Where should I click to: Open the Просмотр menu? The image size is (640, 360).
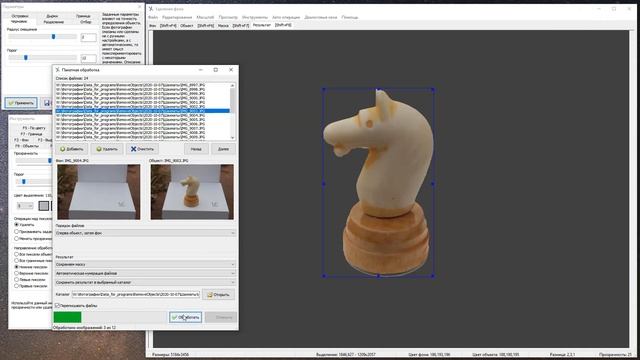[x=228, y=18]
